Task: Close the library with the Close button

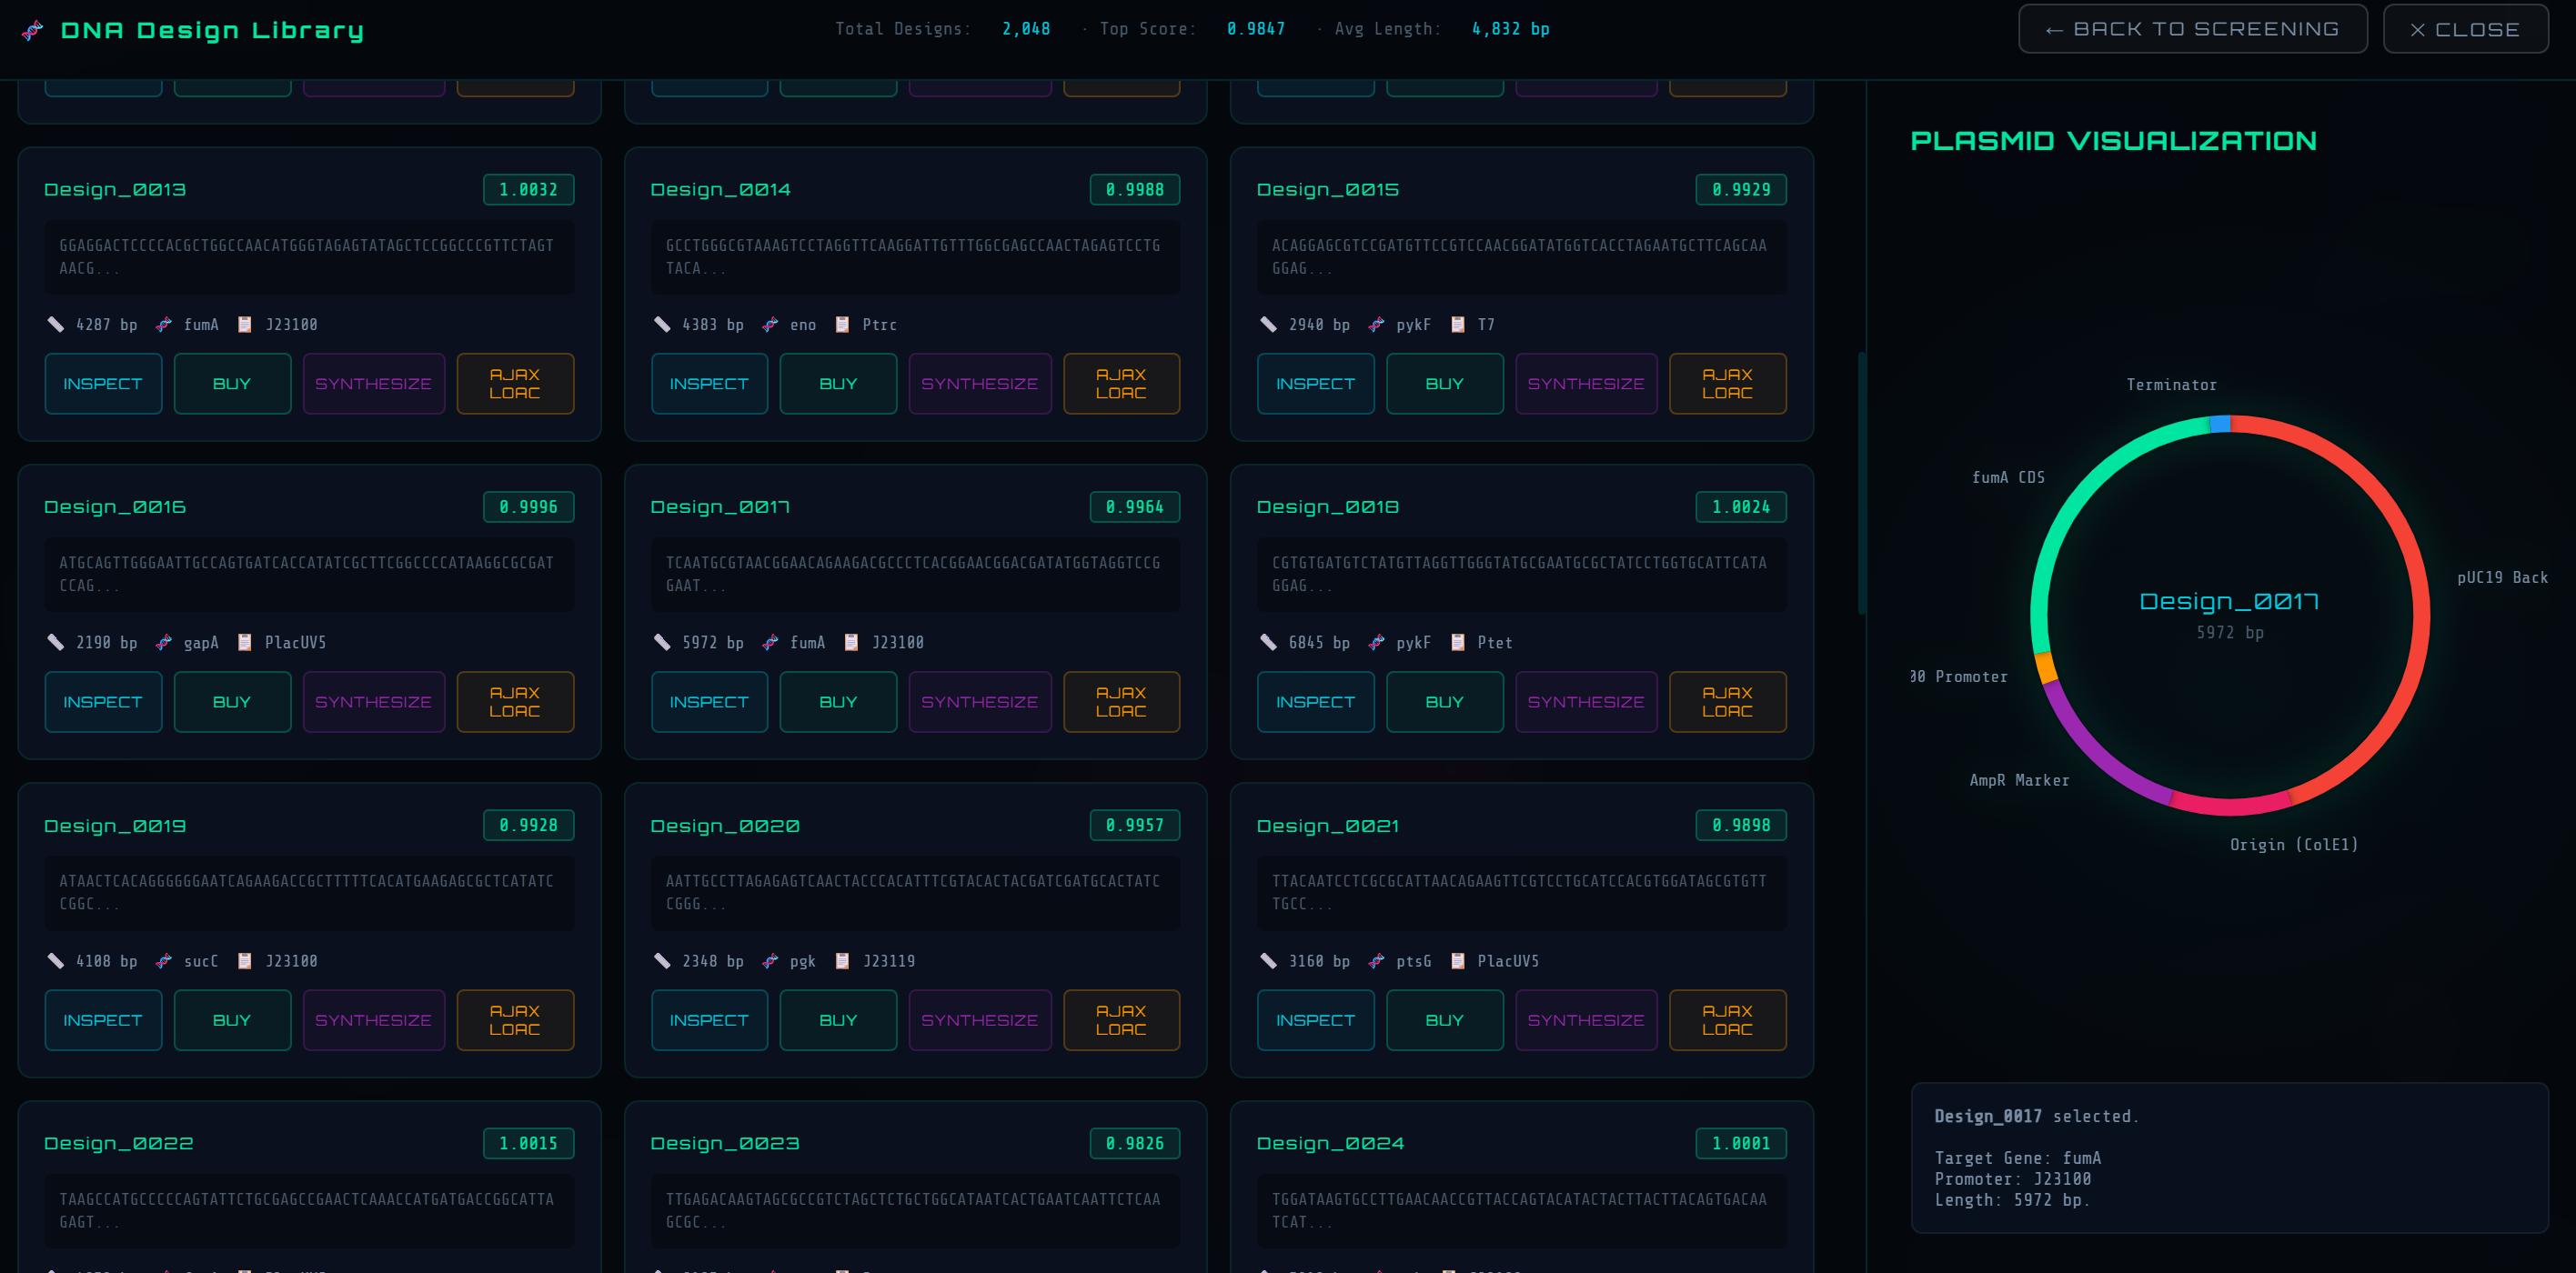Action: [2465, 29]
